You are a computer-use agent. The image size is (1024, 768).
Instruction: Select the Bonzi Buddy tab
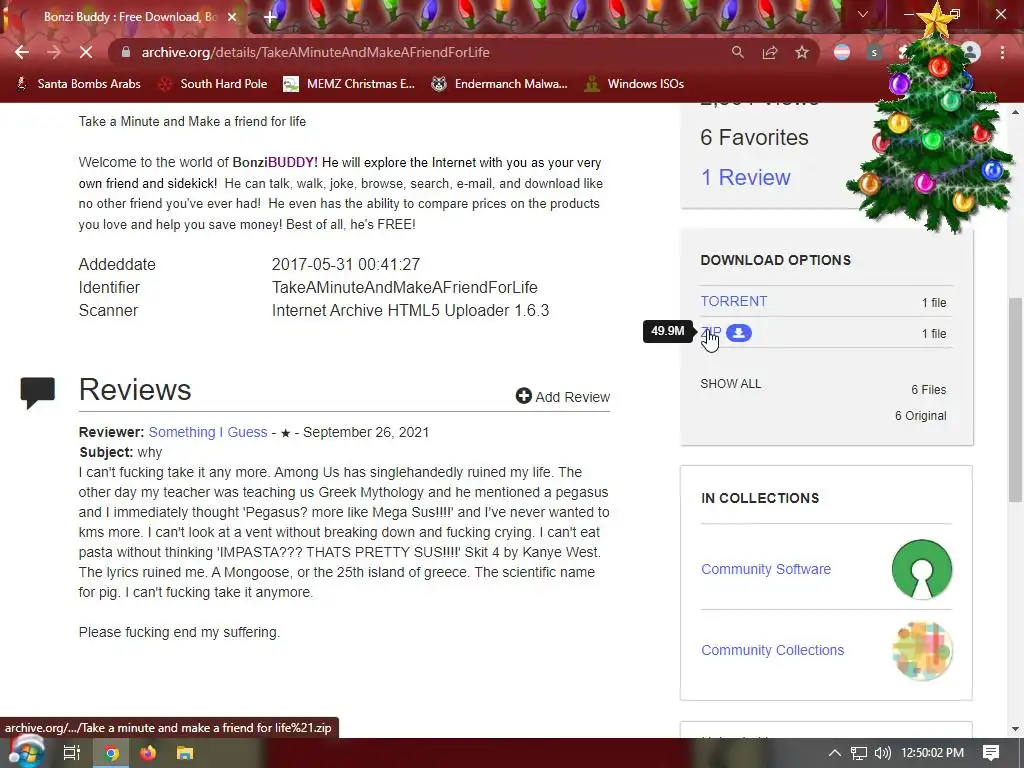click(x=127, y=17)
